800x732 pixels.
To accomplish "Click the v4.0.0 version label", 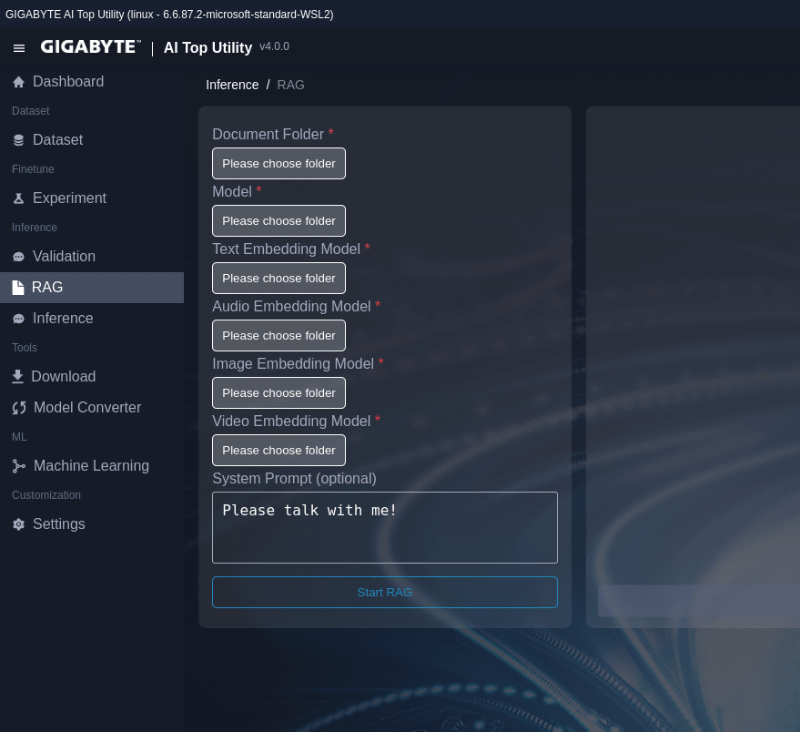I will click(x=274, y=46).
